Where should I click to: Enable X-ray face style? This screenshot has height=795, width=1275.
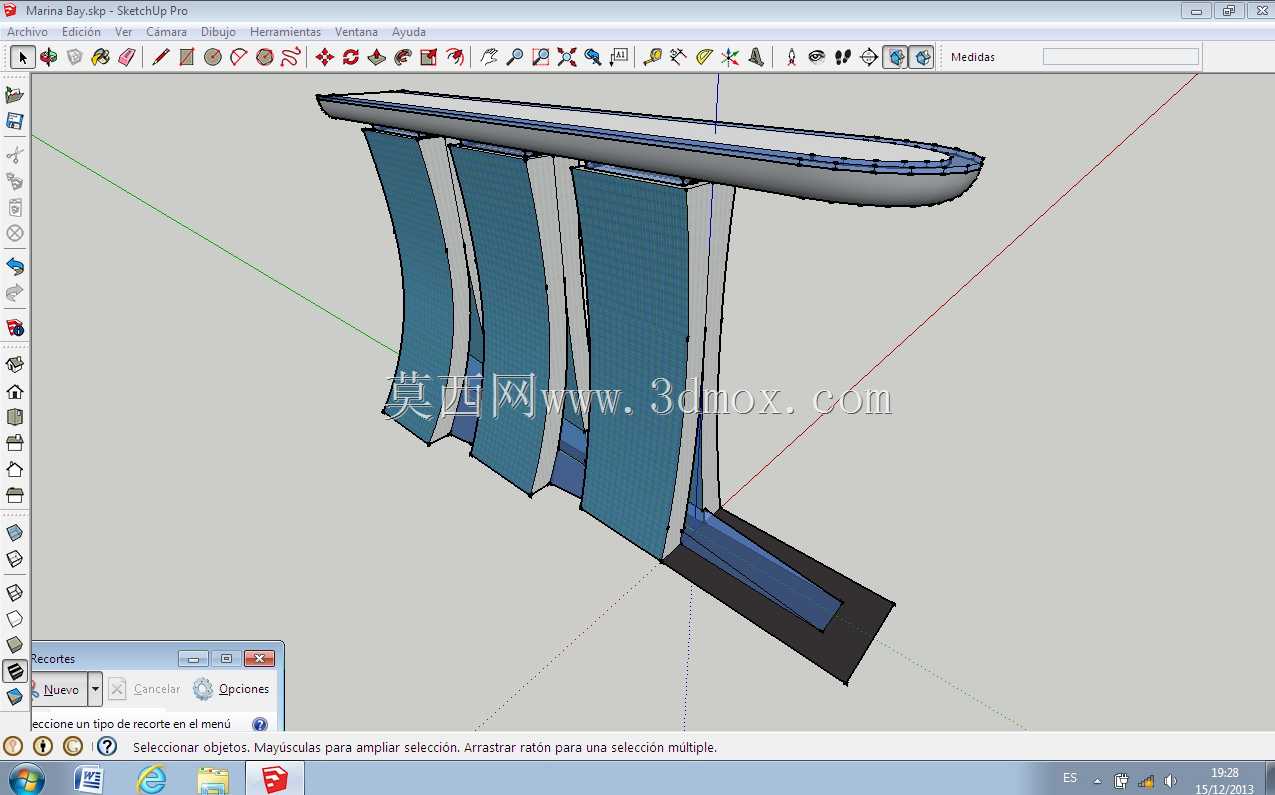[x=15, y=533]
